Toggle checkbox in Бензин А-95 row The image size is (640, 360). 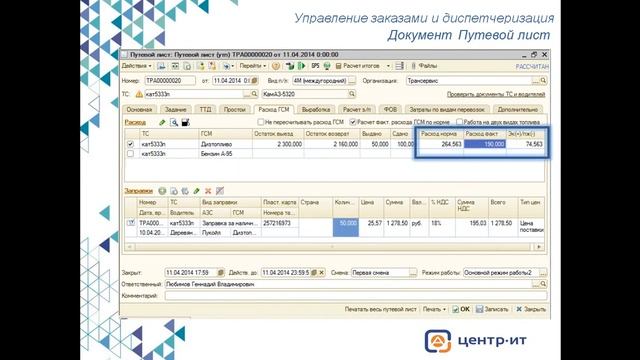coord(130,154)
